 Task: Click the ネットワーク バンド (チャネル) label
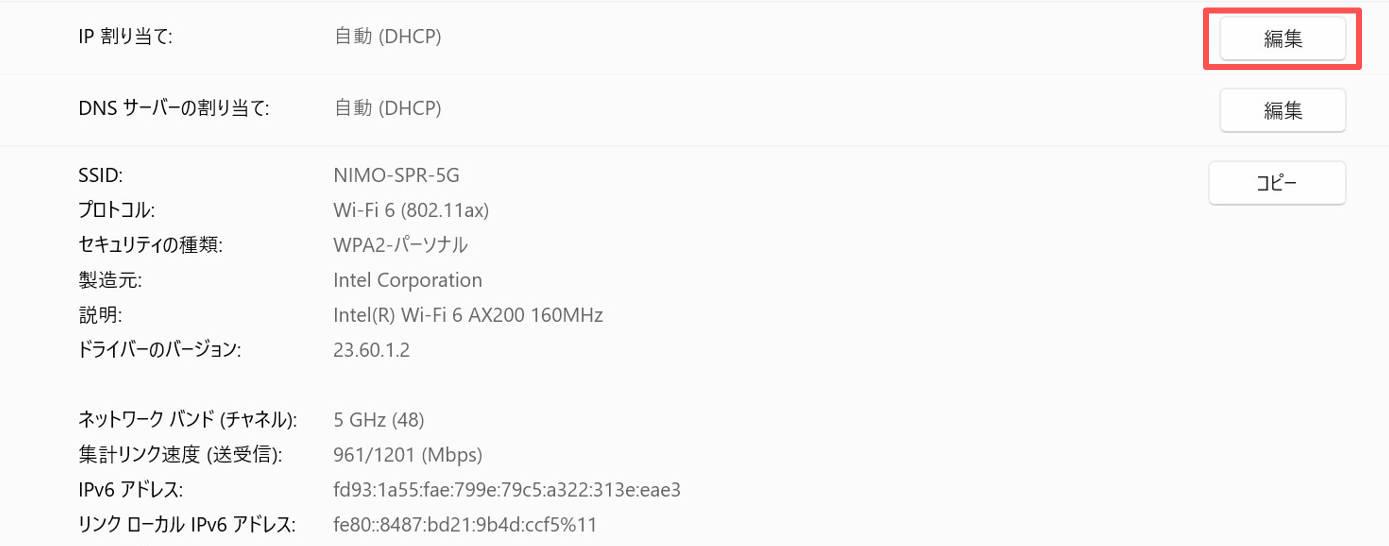(x=187, y=419)
